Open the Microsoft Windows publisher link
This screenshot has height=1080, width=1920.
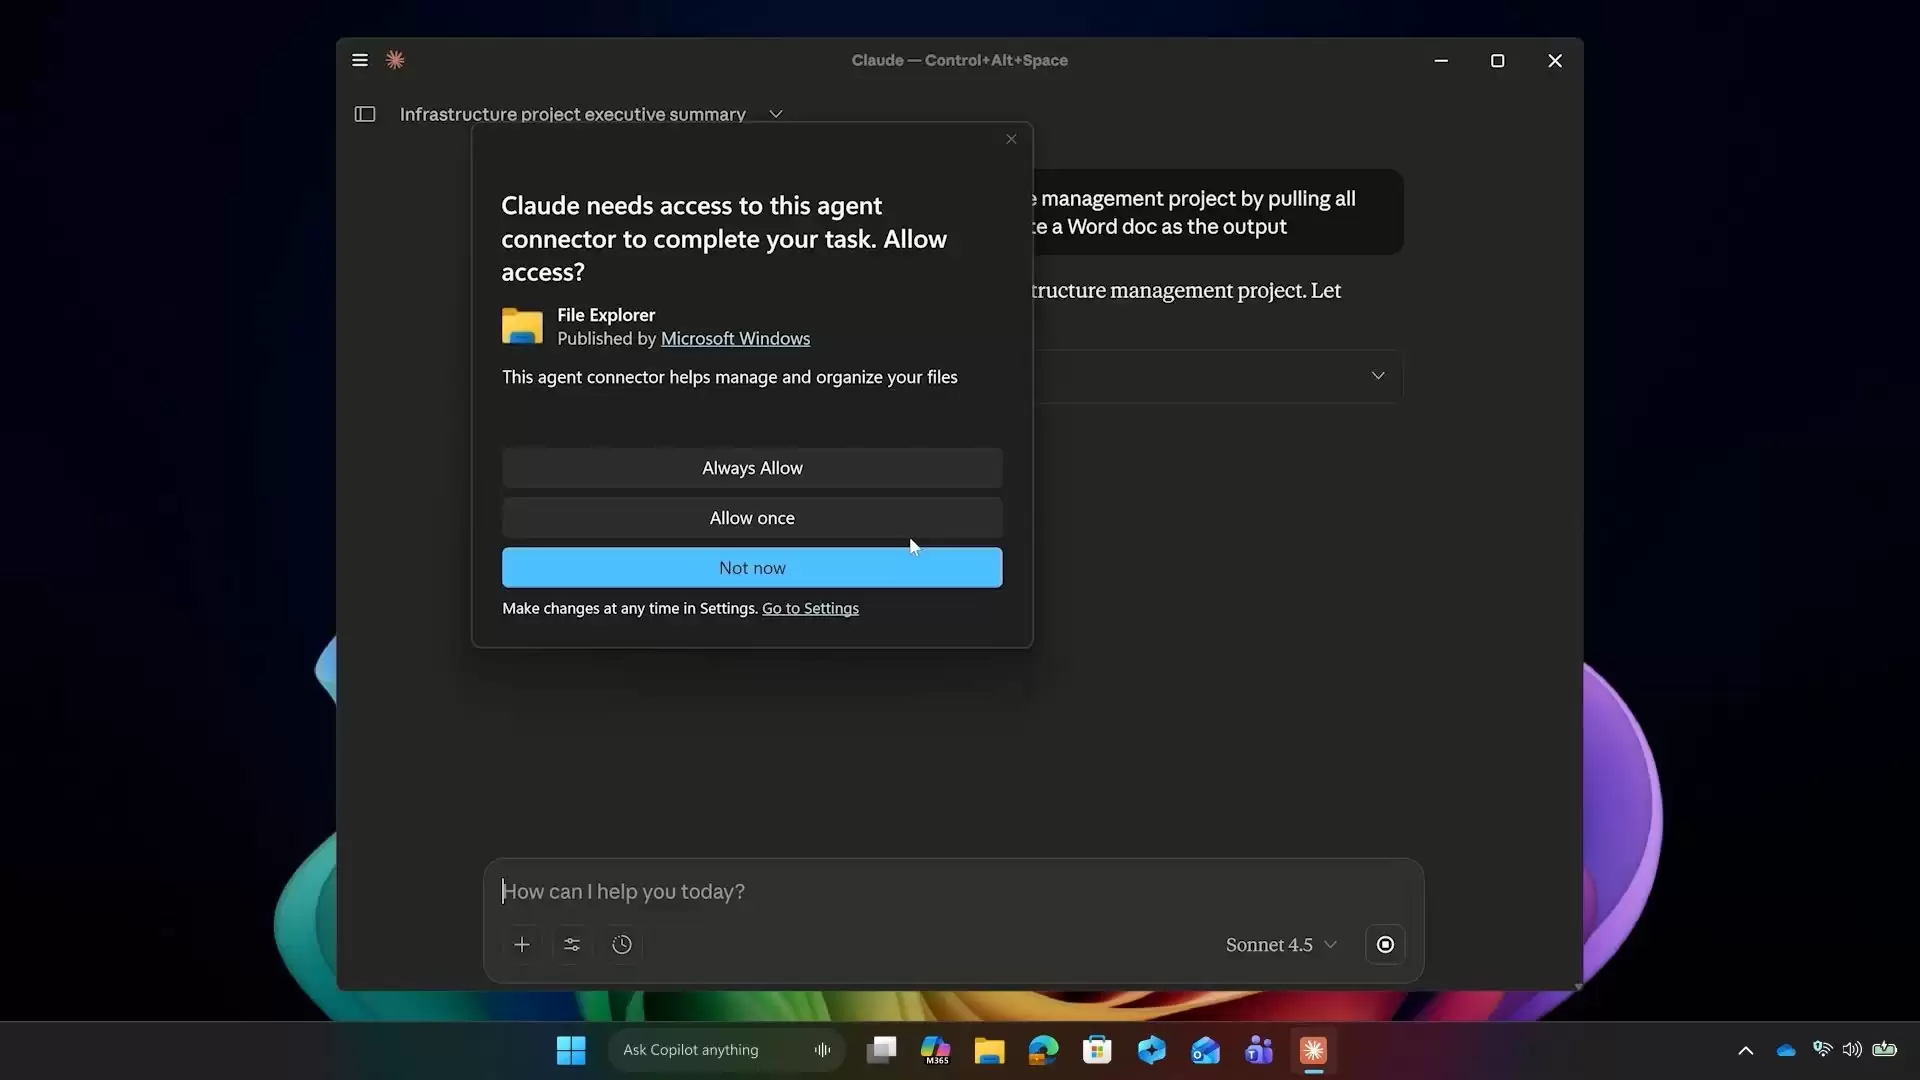(735, 338)
